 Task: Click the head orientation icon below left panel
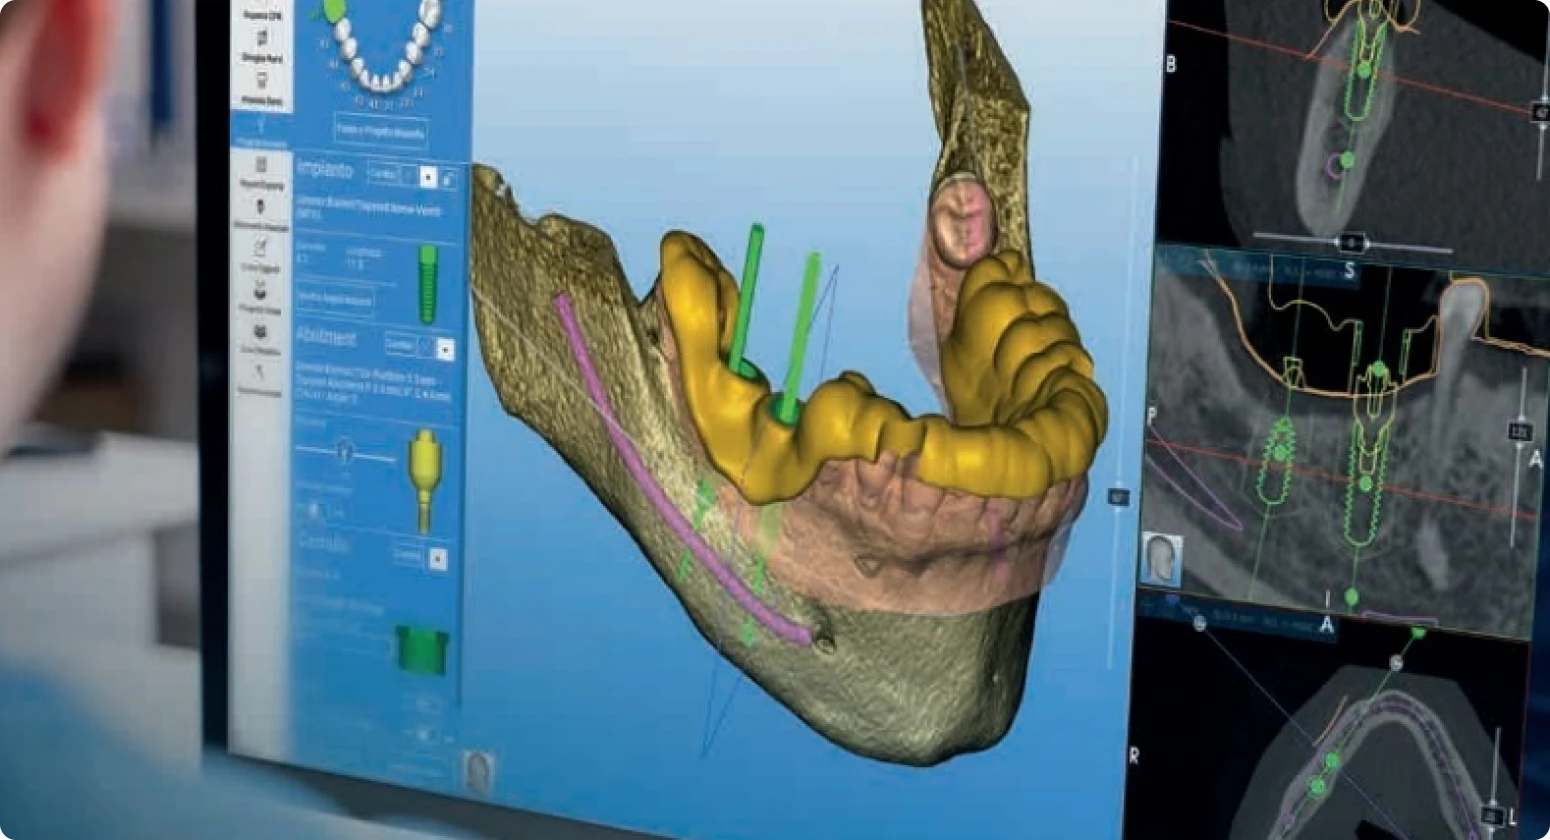[x=479, y=771]
